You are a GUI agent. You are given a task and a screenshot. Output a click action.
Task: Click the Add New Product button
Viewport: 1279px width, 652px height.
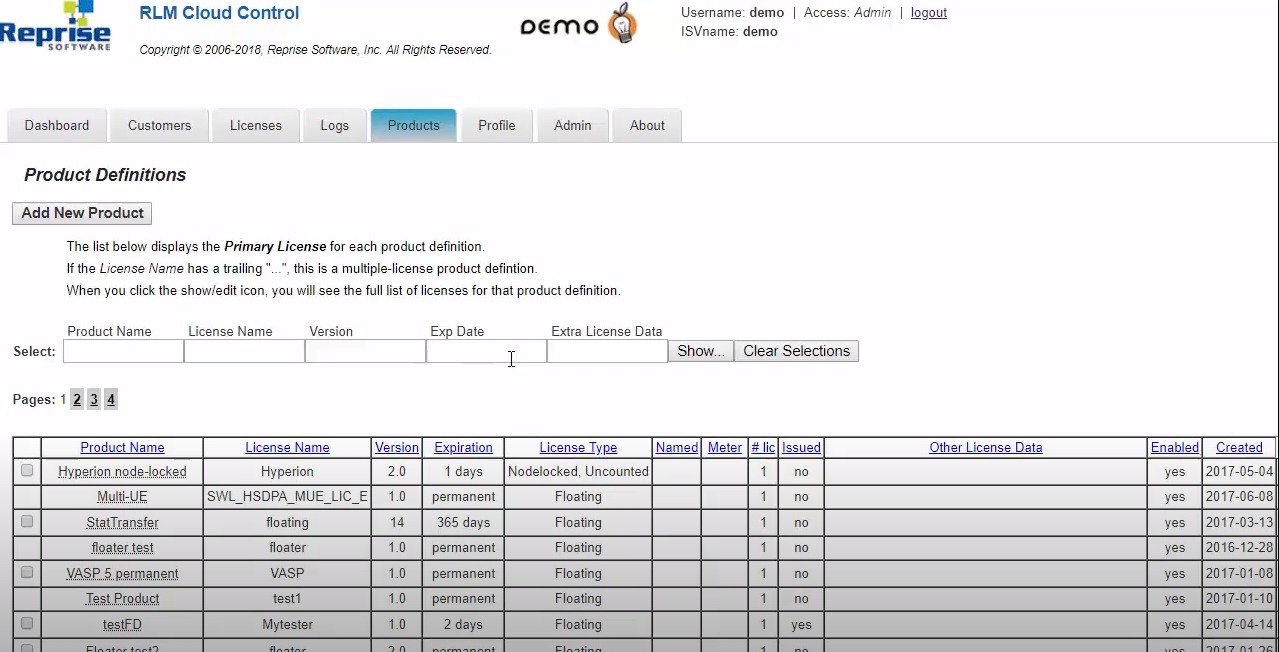(x=81, y=213)
